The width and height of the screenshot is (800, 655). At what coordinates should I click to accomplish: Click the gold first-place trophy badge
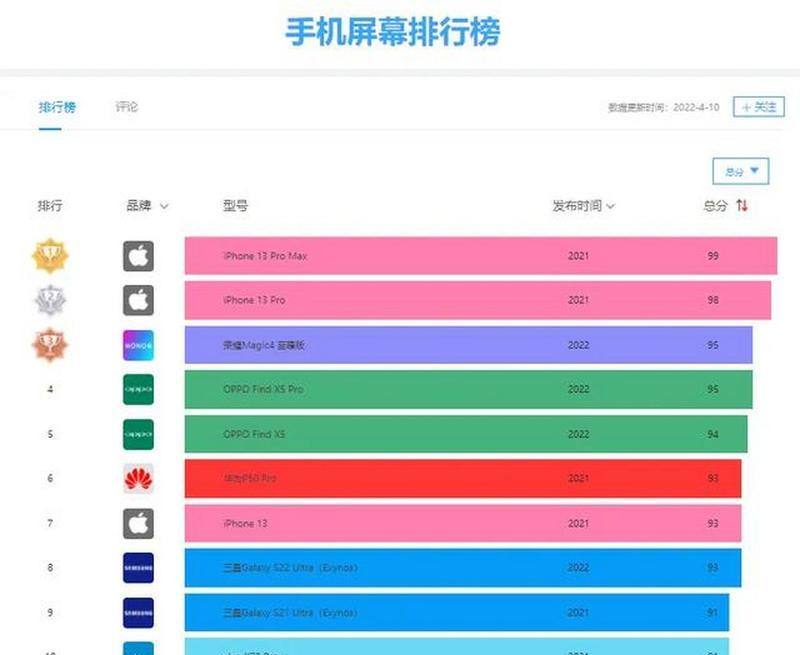pos(50,256)
